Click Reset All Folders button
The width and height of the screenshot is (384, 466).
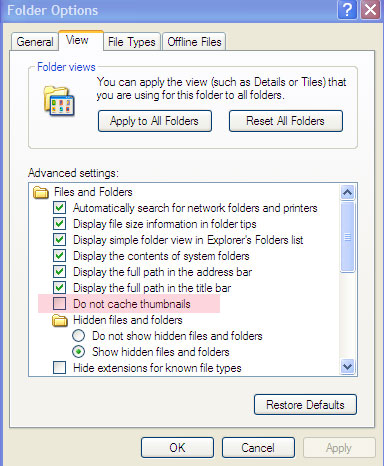coord(286,121)
